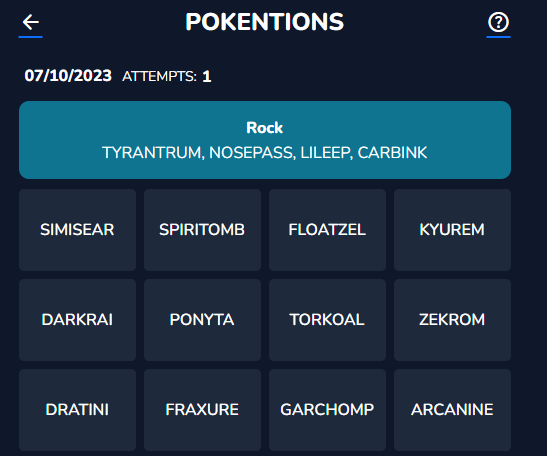This screenshot has width=547, height=456.
Task: Click the ZEKROM tile
Action: pyautogui.click(x=452, y=320)
